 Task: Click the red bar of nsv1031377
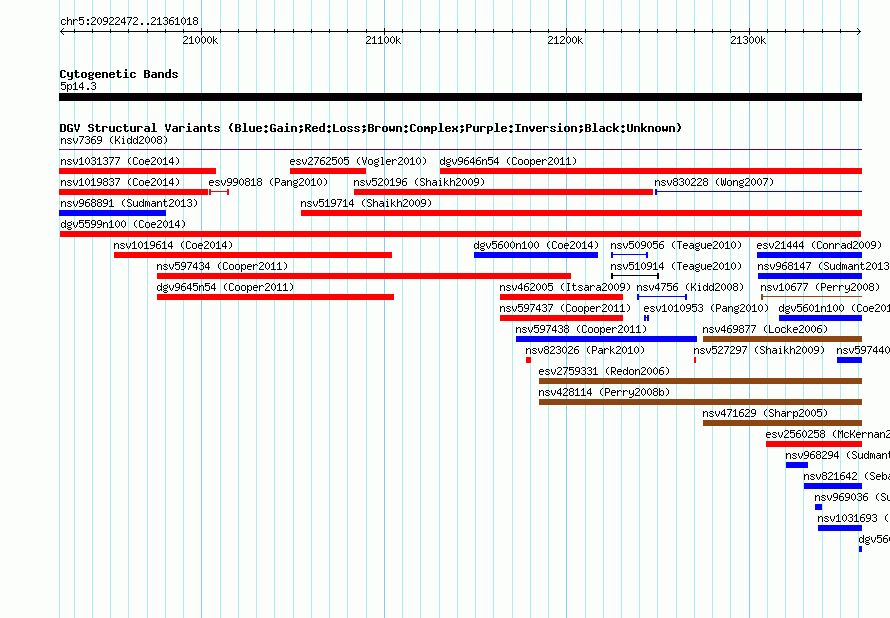click(137, 171)
